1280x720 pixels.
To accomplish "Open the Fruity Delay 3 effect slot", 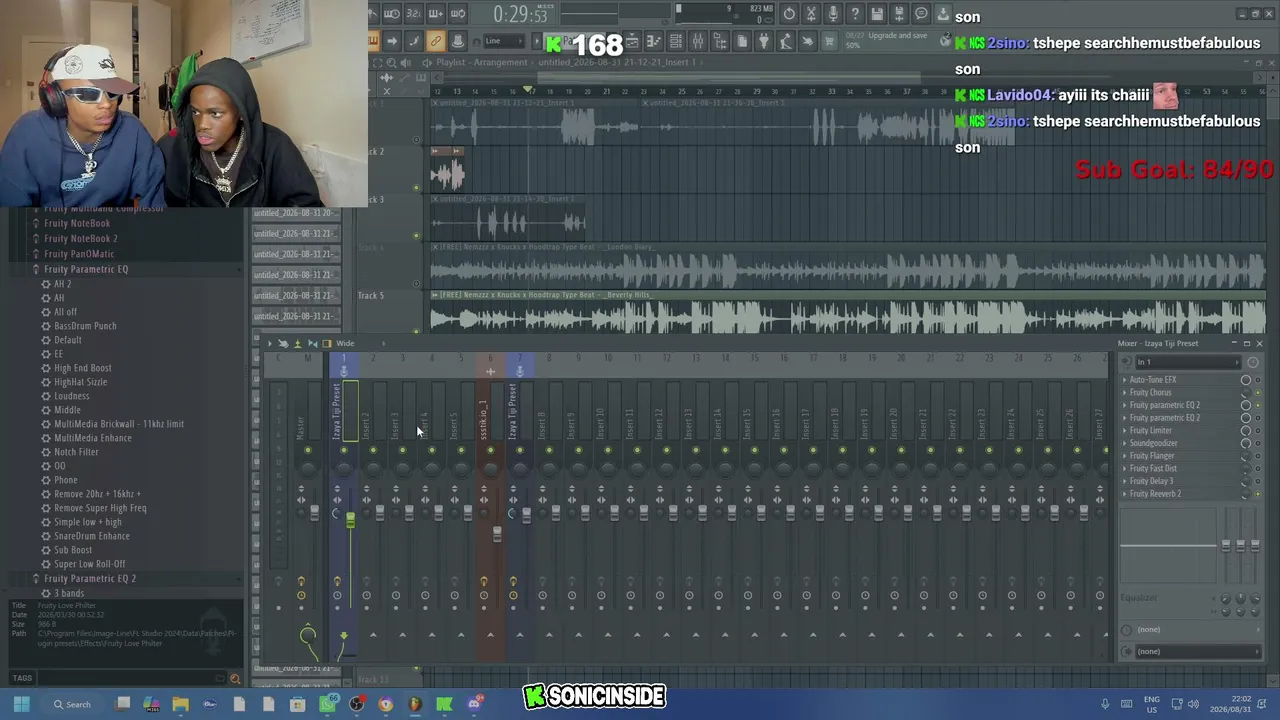I will tap(1151, 481).
